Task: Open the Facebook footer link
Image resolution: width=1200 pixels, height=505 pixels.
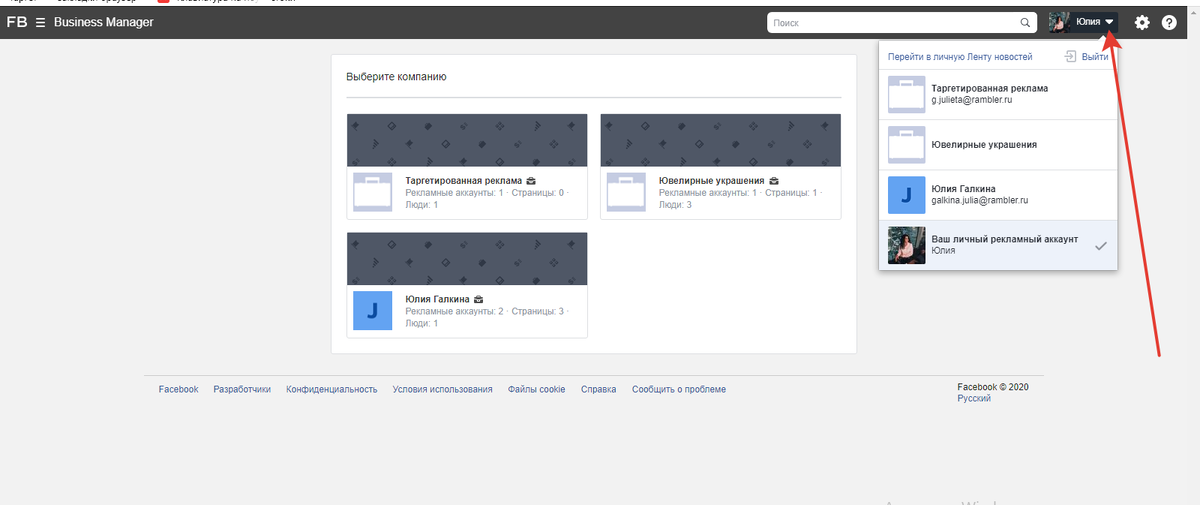Action: [x=178, y=389]
